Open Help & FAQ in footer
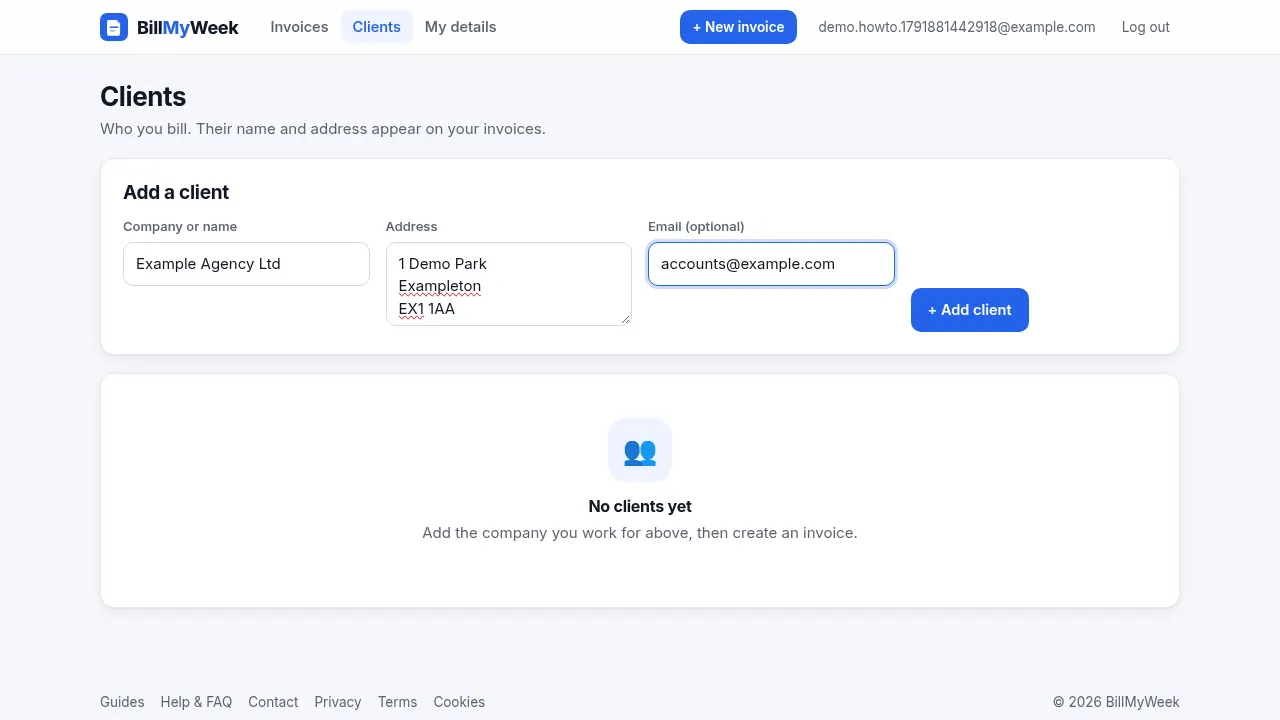The image size is (1280, 720). tap(196, 702)
